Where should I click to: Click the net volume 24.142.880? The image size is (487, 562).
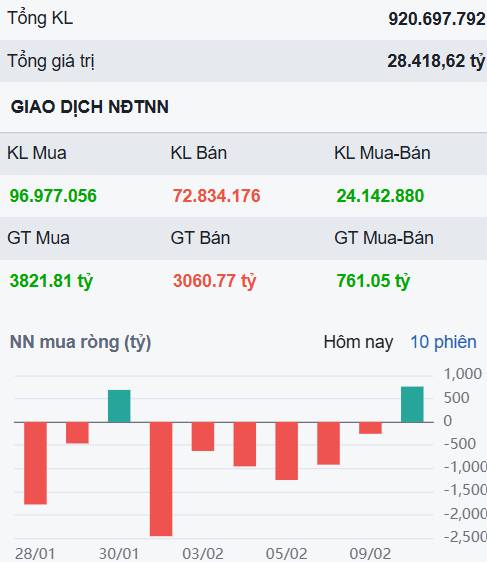click(x=380, y=196)
